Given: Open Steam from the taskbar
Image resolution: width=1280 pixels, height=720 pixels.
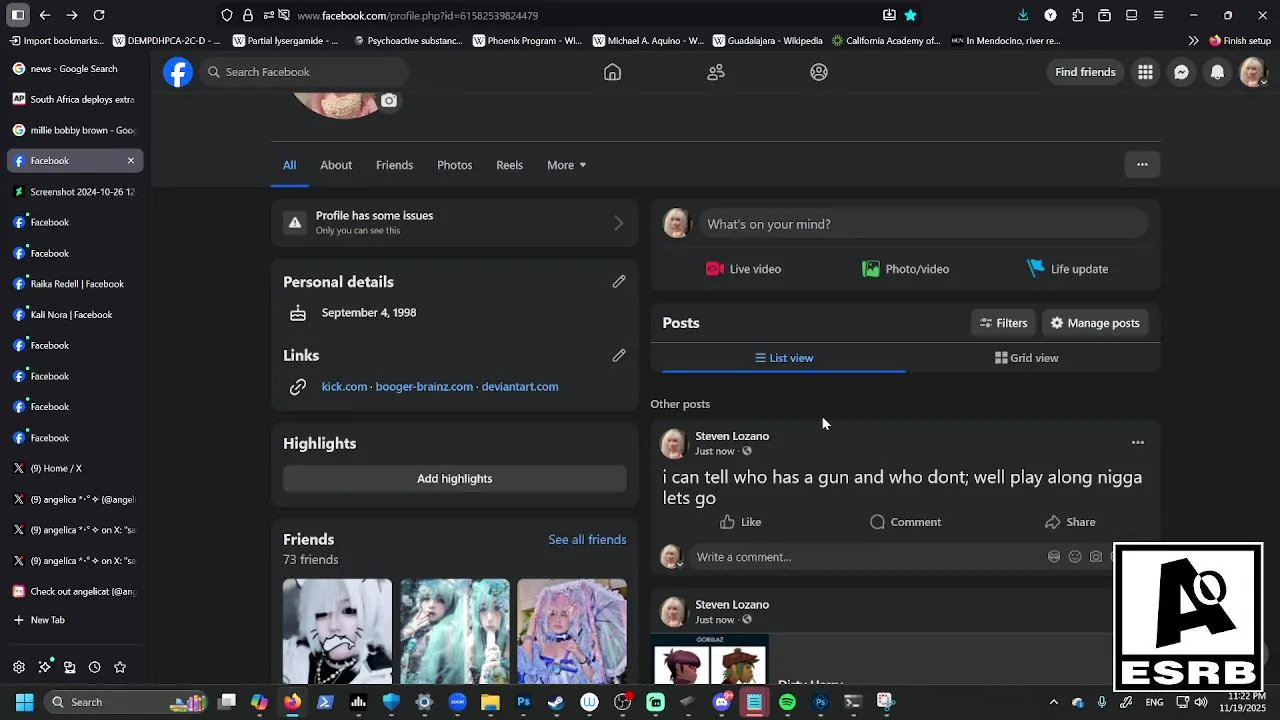Looking at the screenshot, I should tap(556, 702).
